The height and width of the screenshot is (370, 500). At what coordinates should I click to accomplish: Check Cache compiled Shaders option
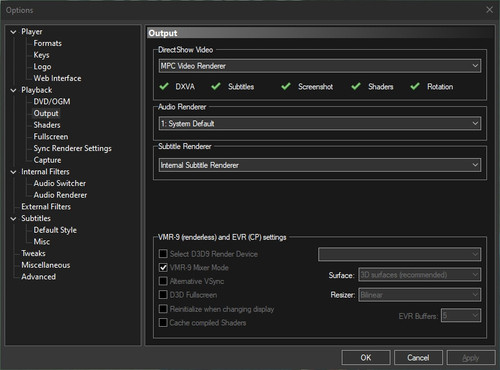point(163,322)
